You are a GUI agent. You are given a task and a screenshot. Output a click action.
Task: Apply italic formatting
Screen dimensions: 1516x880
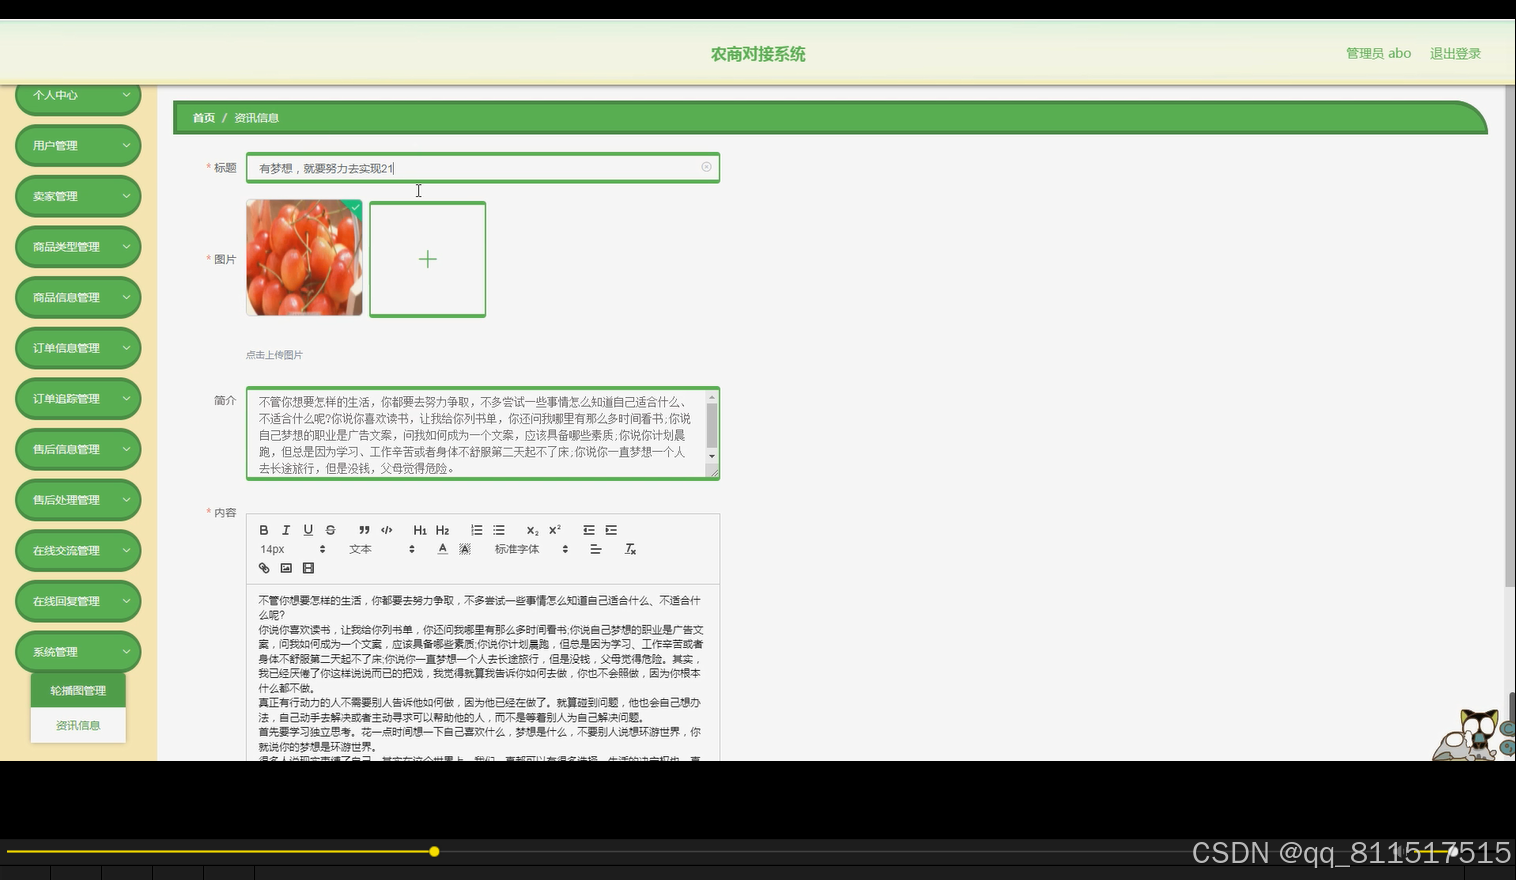285,529
